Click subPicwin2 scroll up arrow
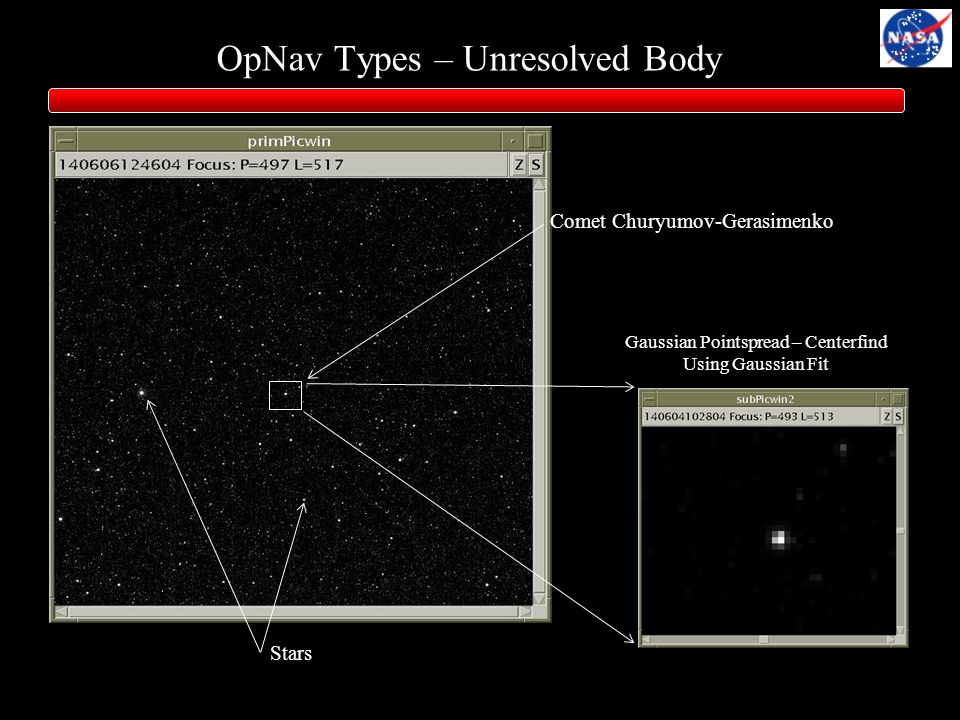Screen dimensions: 960x720 pos(900,431)
